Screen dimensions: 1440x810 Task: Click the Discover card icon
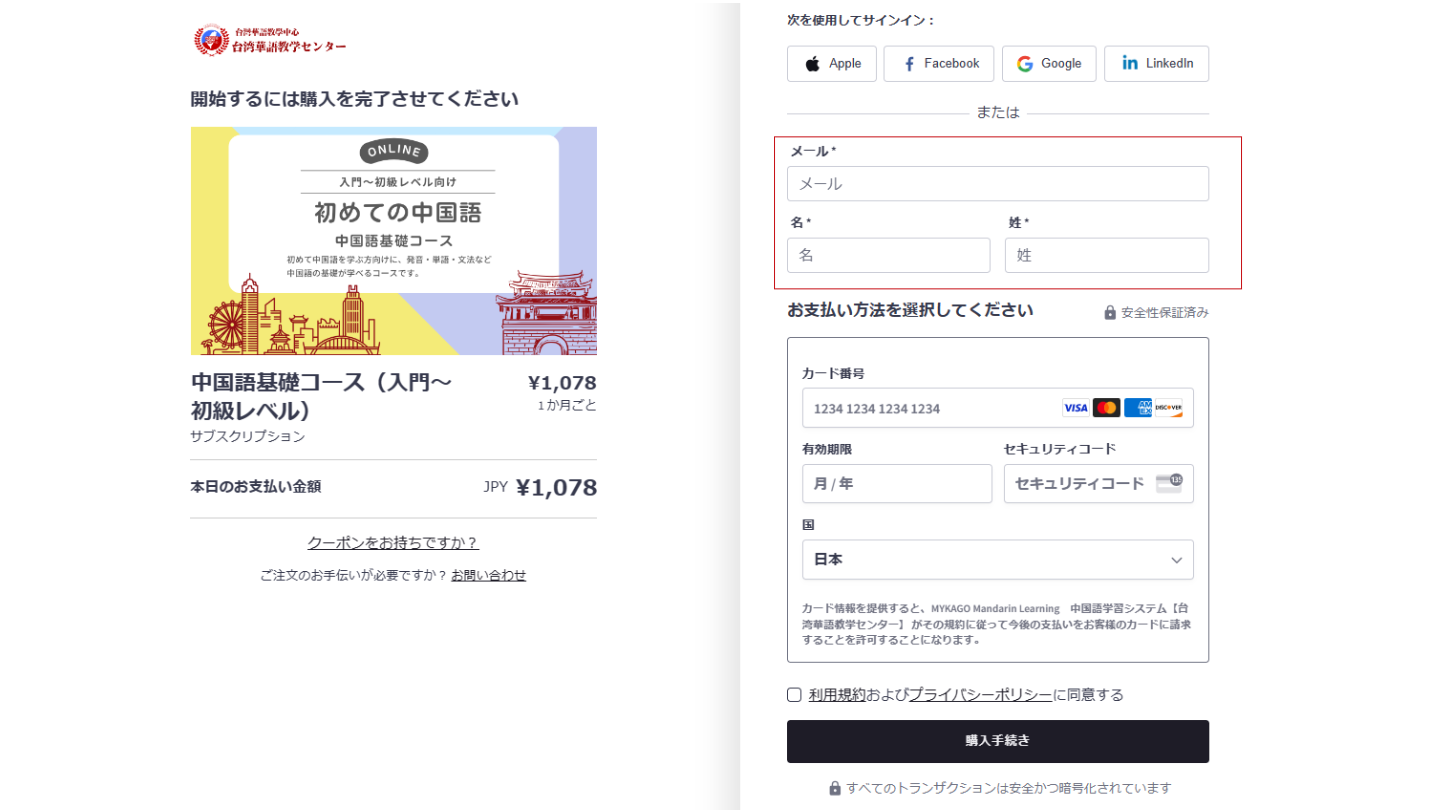(1168, 408)
